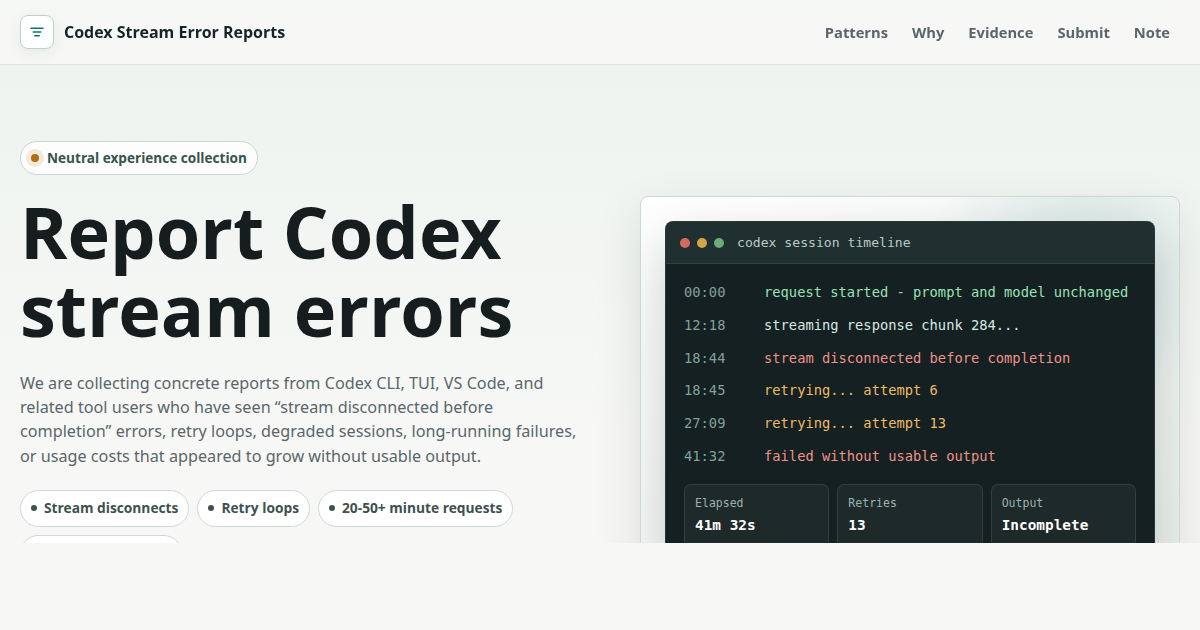Select the 20-50+ minute requests tag
This screenshot has height=630, width=1200.
pos(415,508)
